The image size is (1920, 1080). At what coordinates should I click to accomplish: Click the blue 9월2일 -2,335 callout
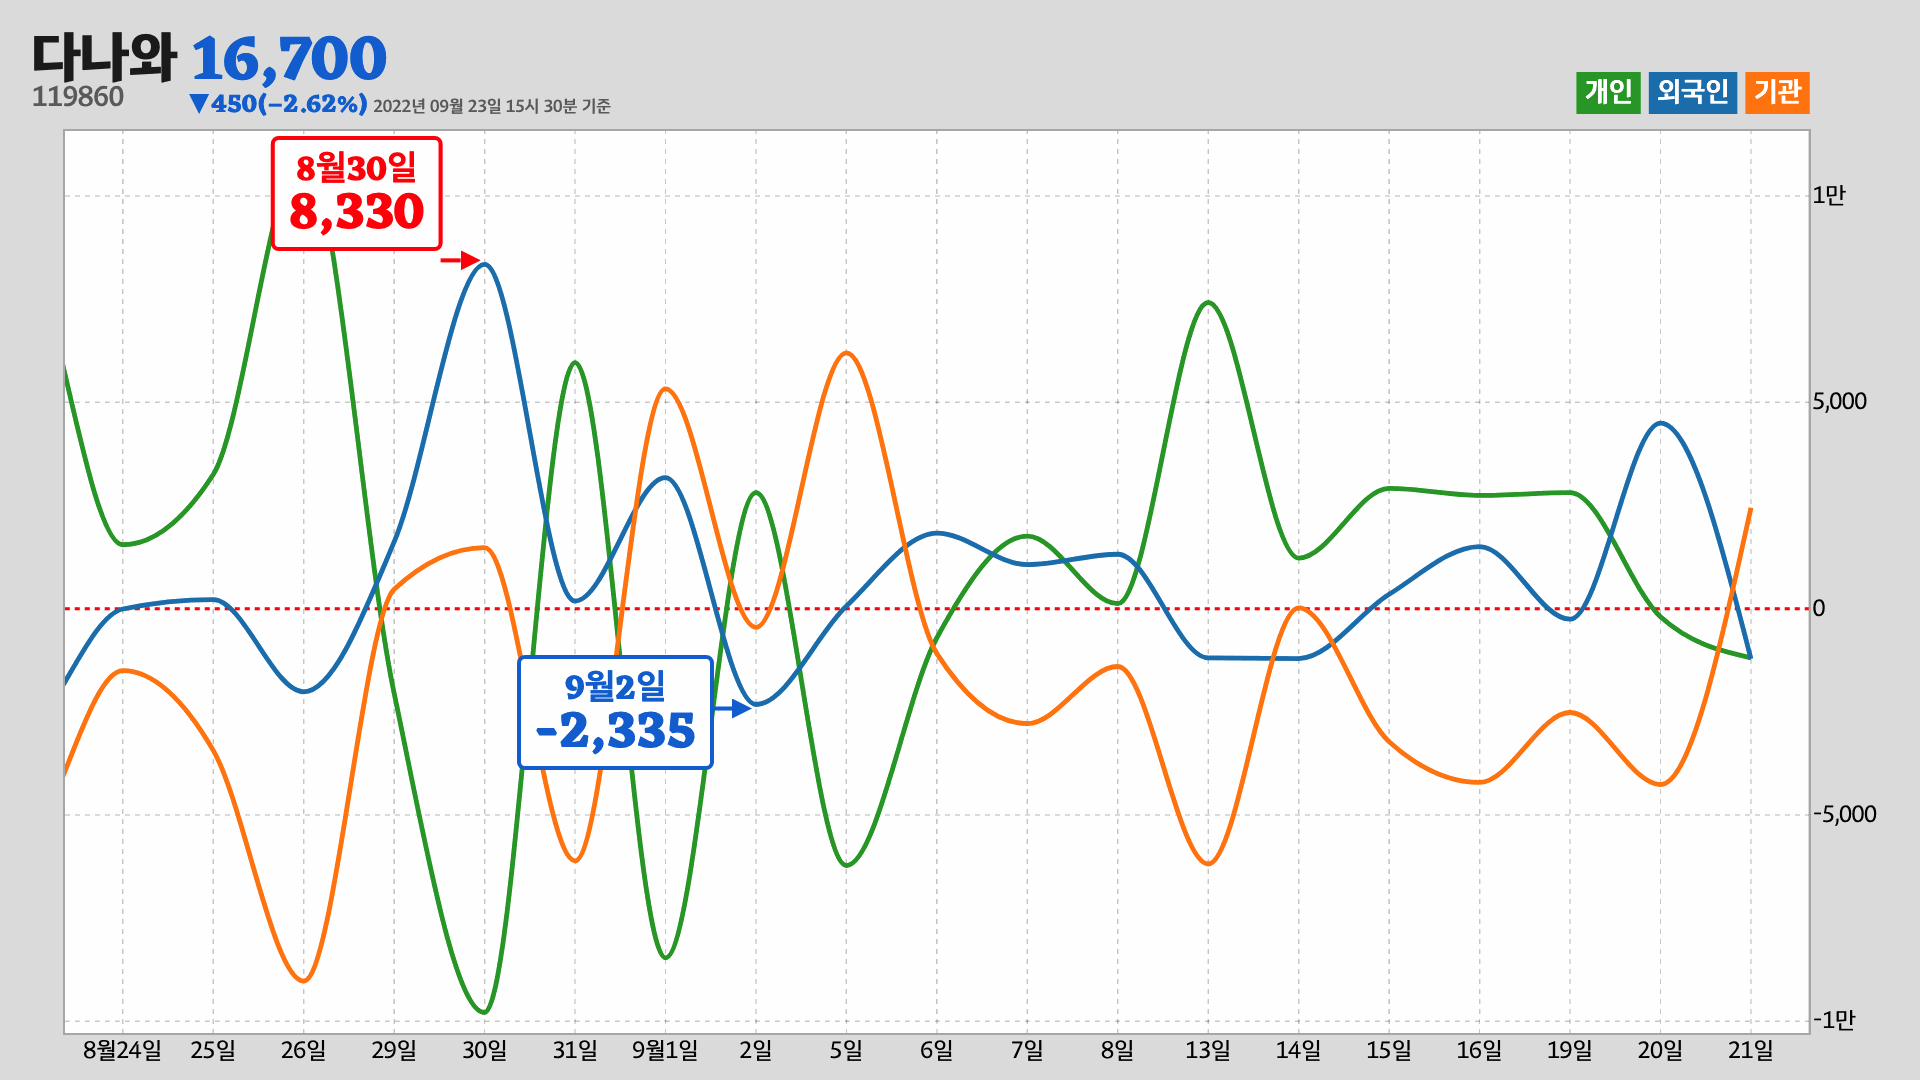615,712
